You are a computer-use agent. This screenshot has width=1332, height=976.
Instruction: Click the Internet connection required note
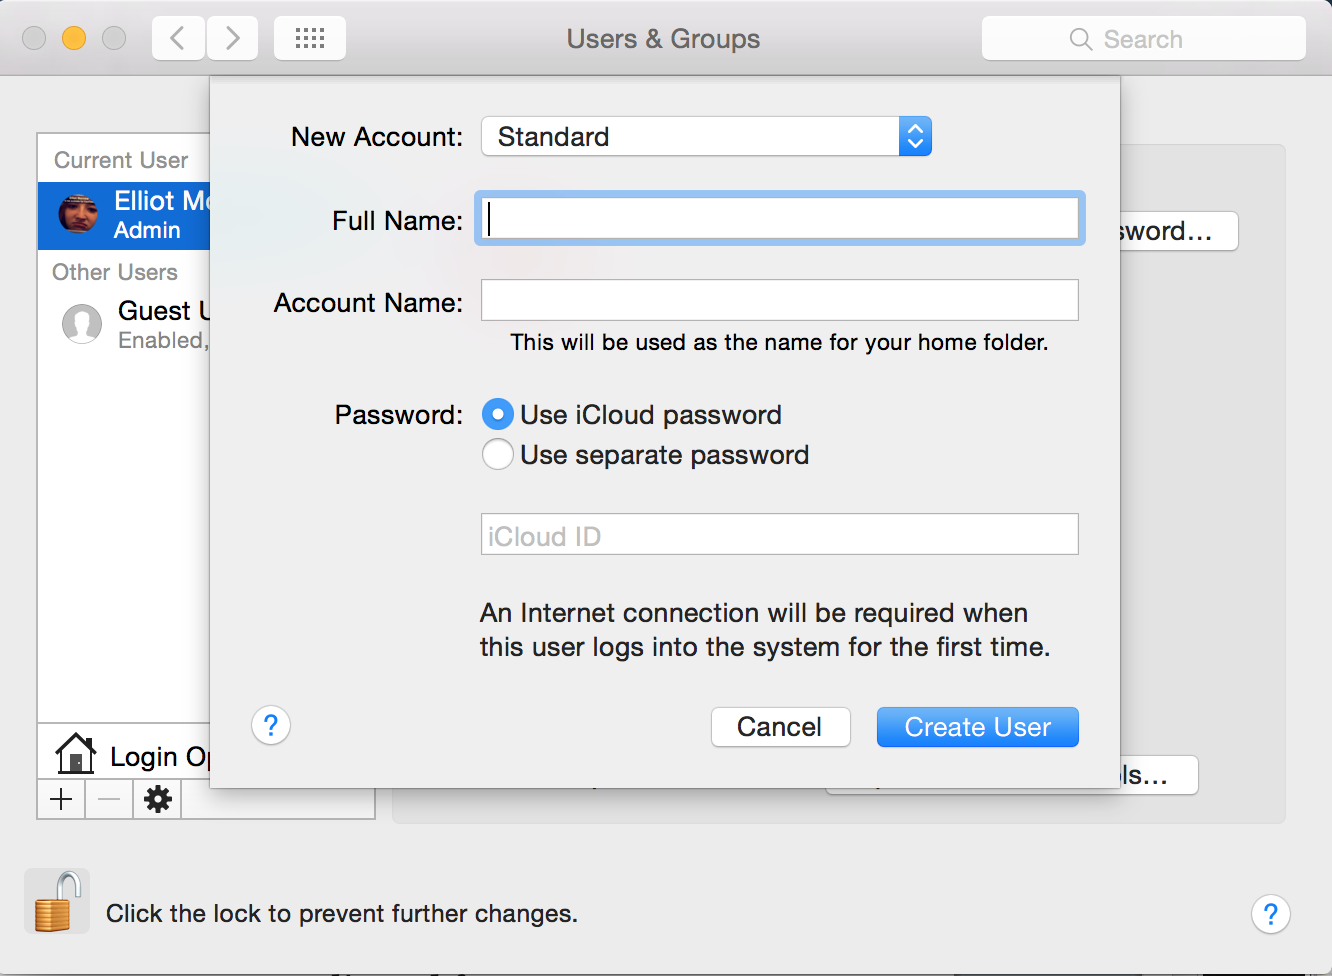tap(765, 630)
